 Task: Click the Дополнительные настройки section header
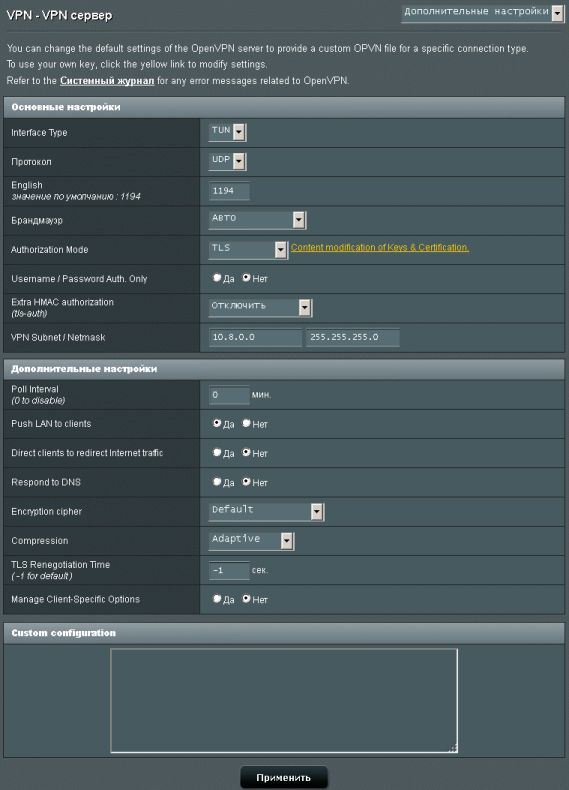pos(284,369)
